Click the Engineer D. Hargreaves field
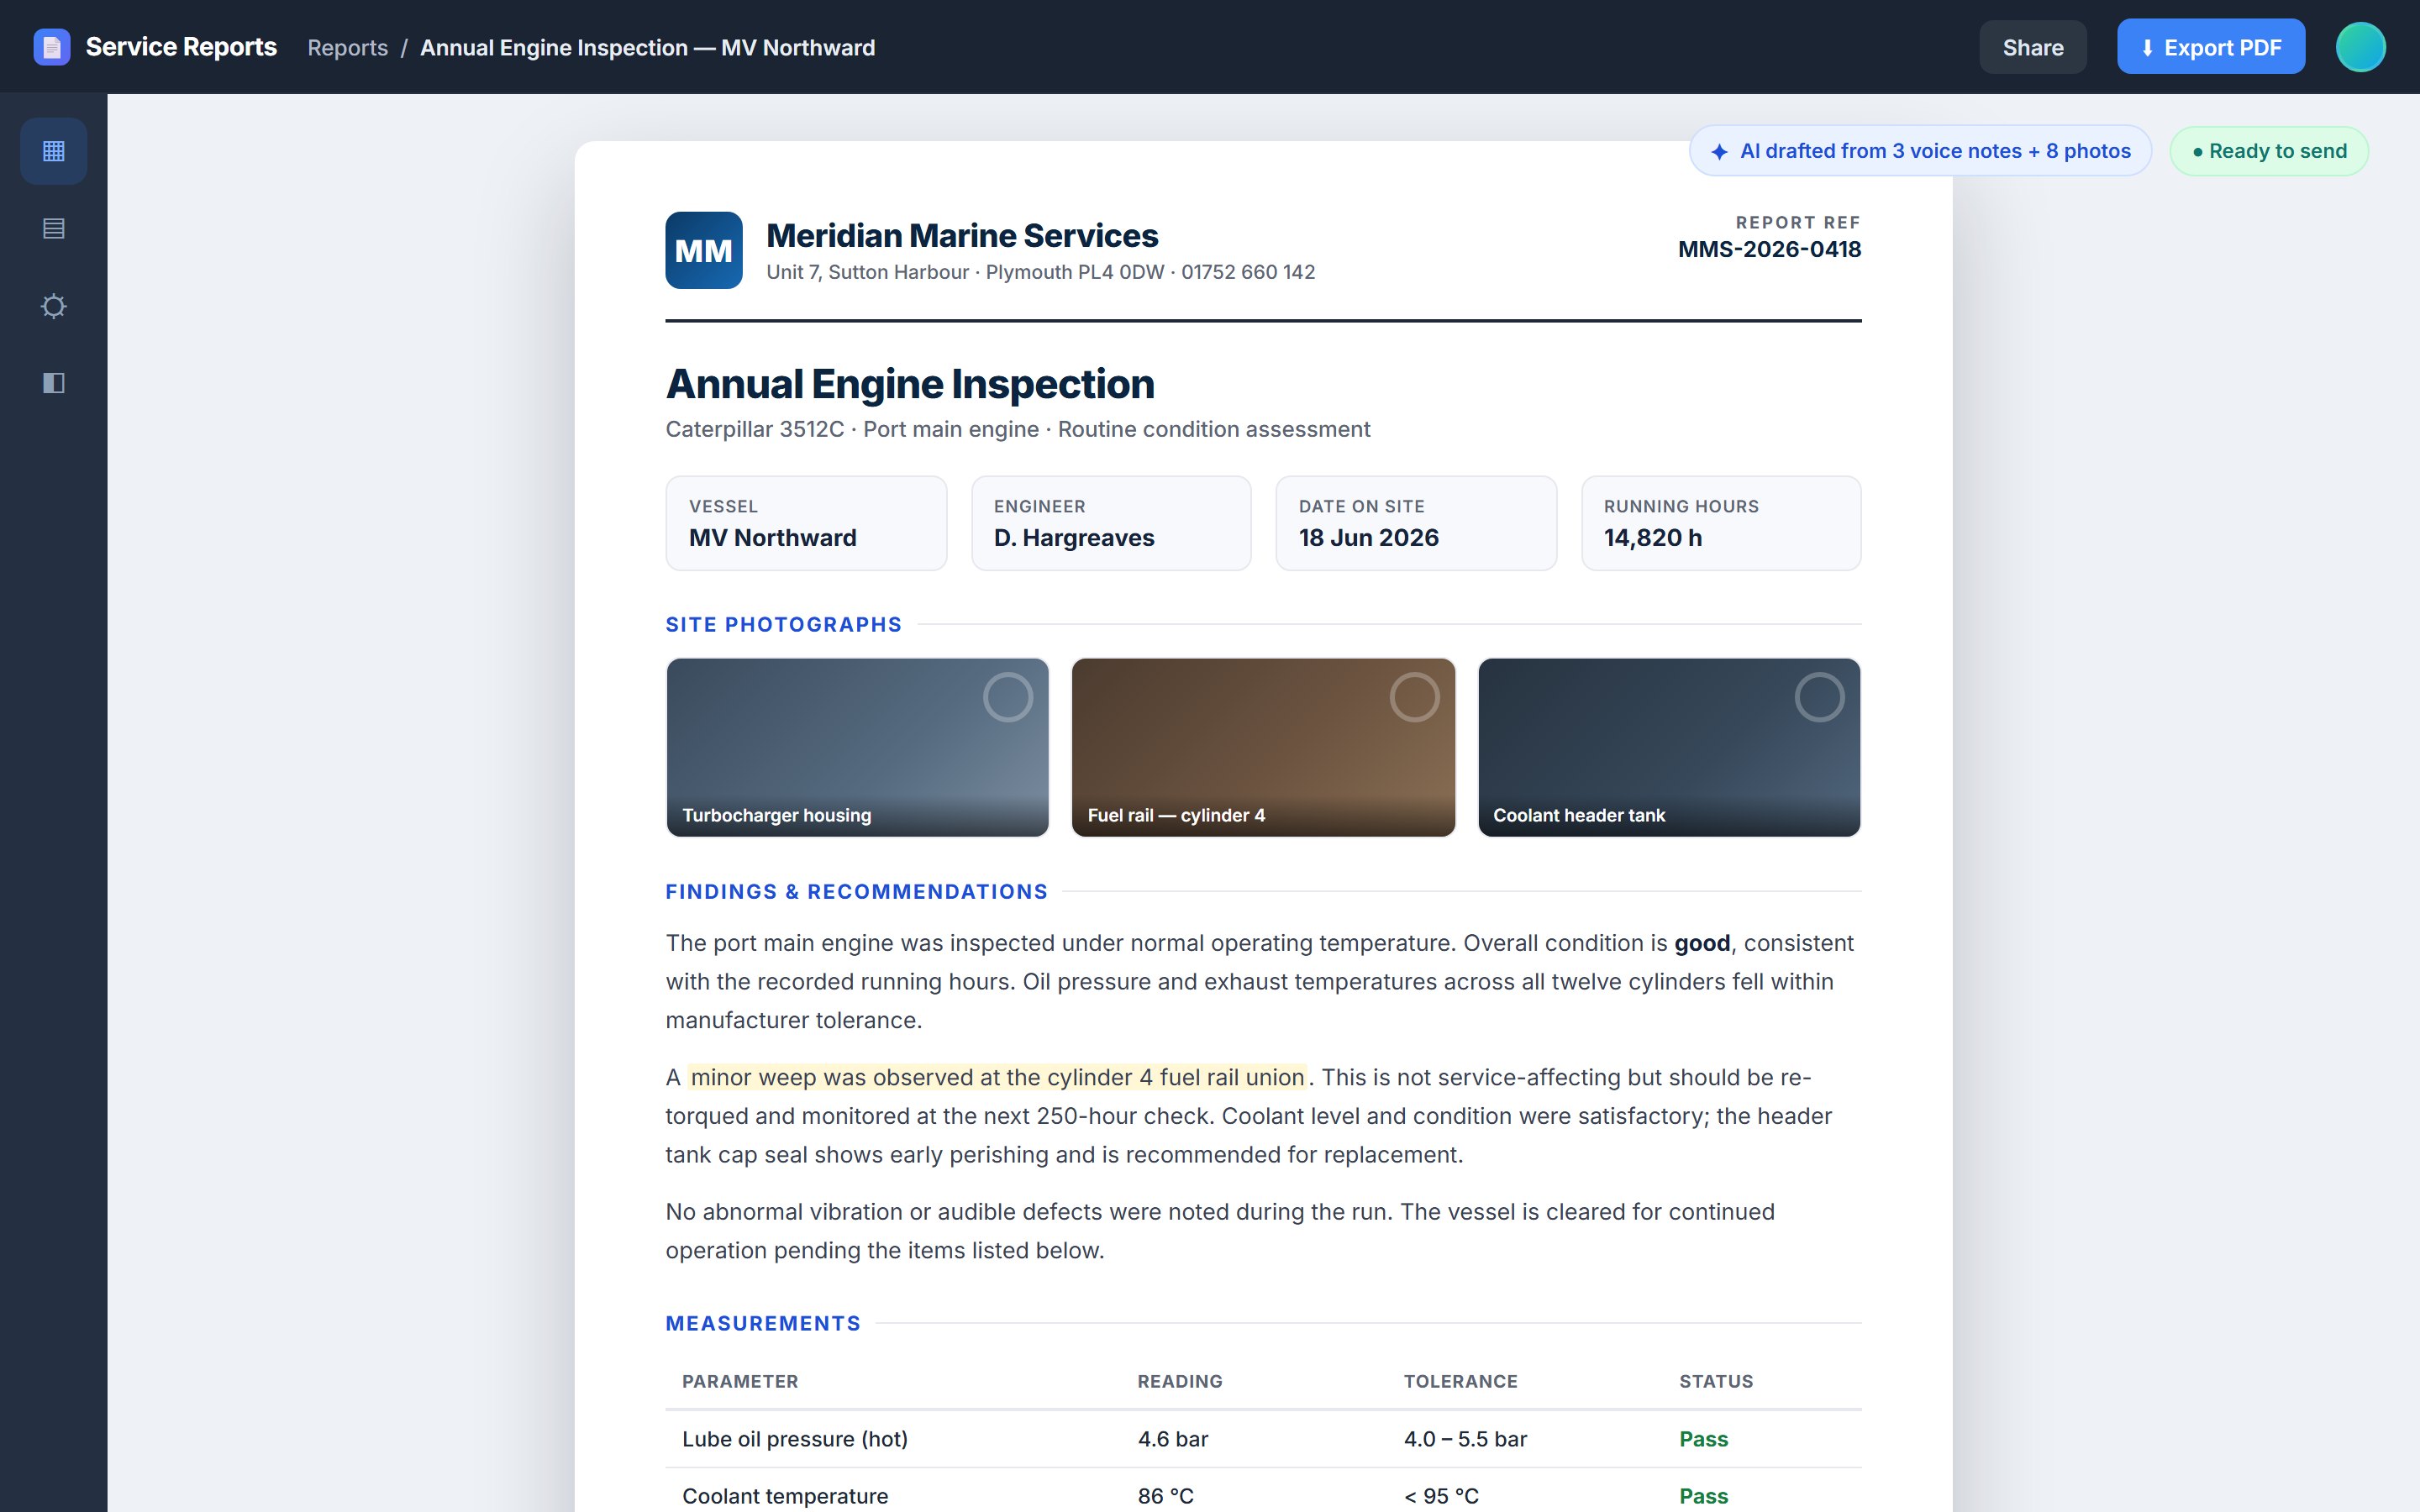The height and width of the screenshot is (1512, 2420). (x=1111, y=523)
